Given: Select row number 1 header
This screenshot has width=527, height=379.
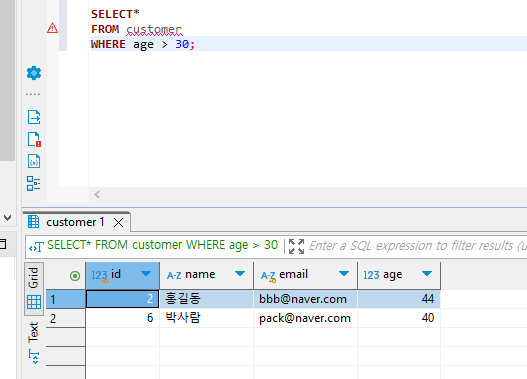Looking at the screenshot, I should [66, 299].
